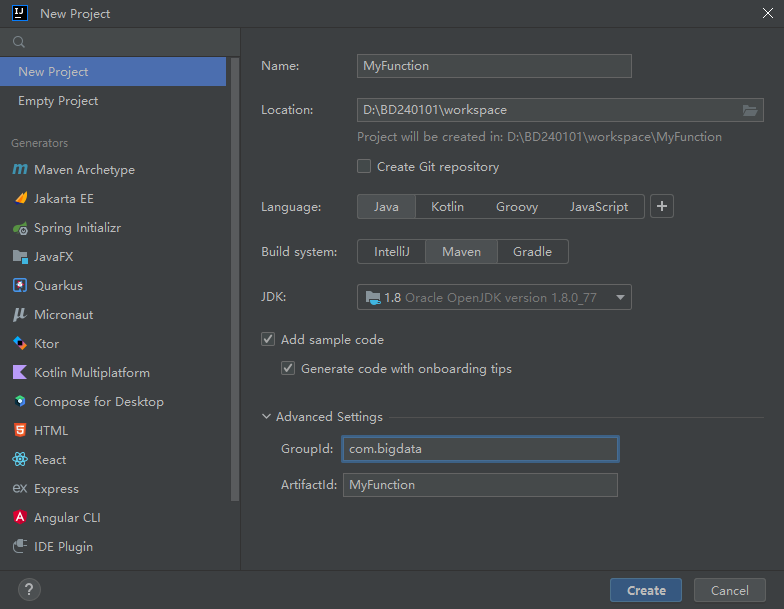Choose Gradle build system

(532, 252)
